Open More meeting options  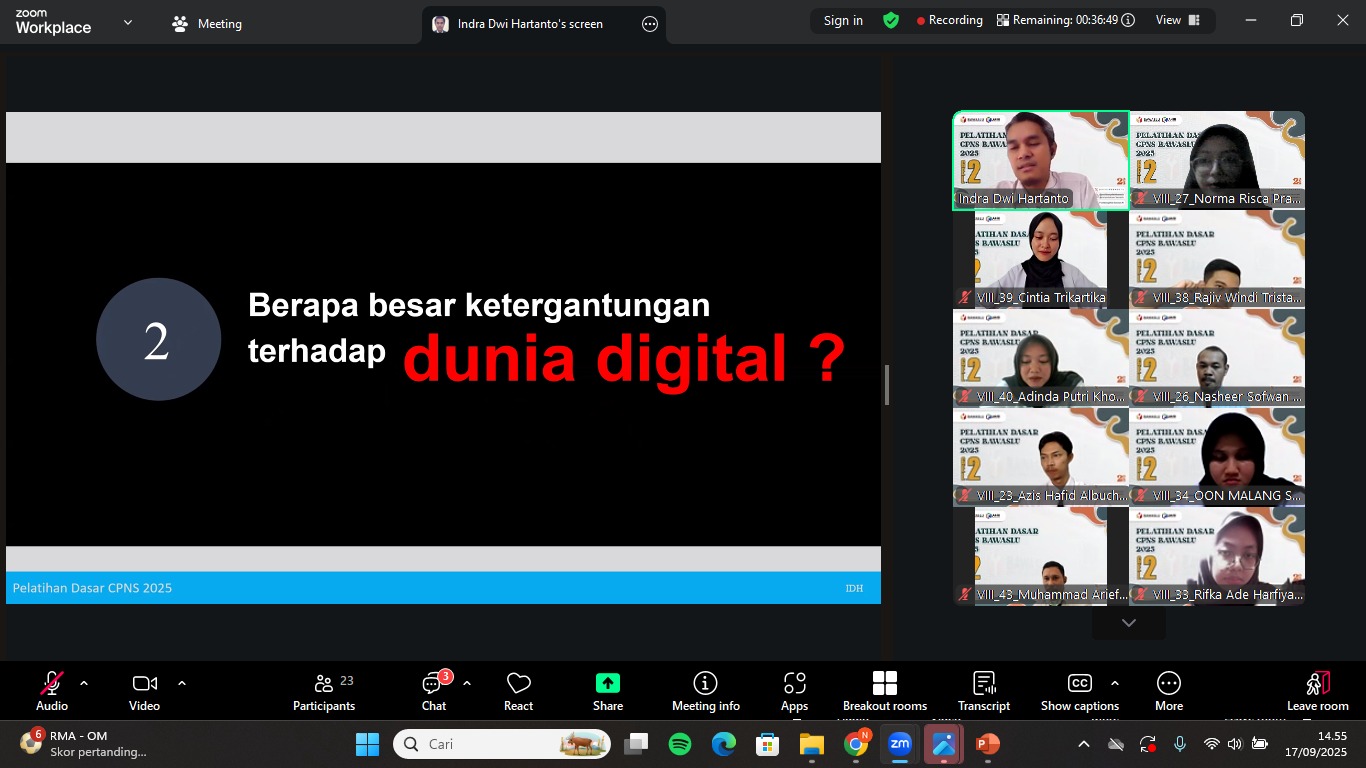(1168, 690)
